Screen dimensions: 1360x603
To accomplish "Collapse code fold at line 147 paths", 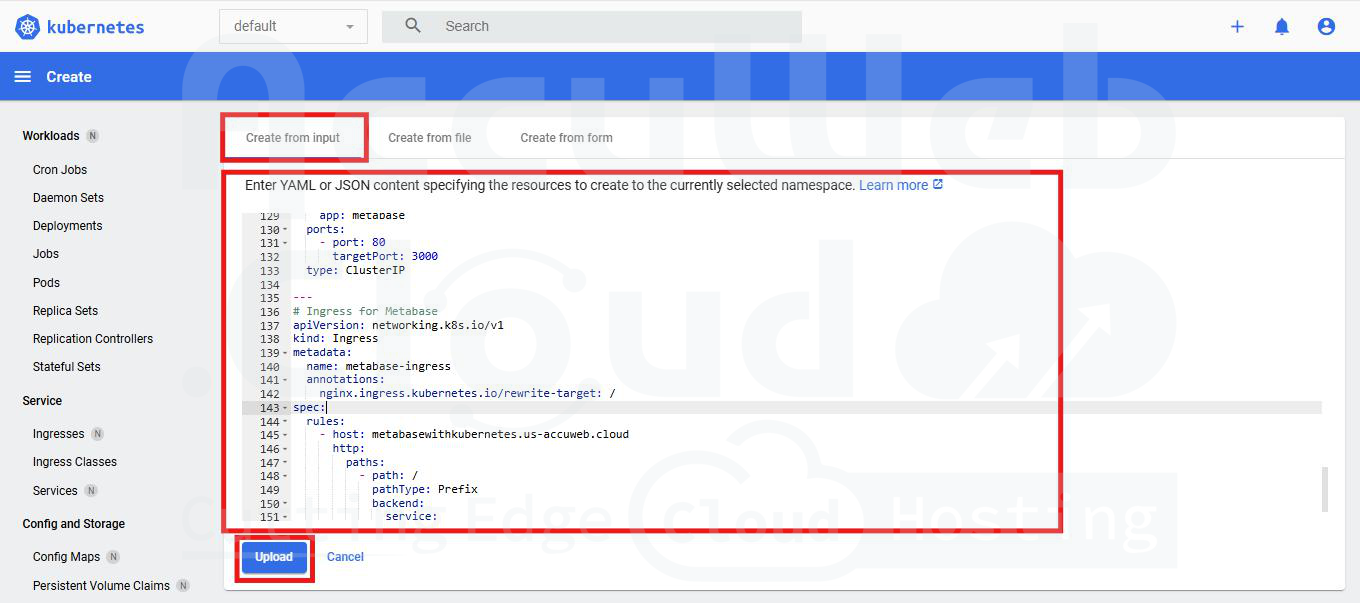I will (x=286, y=463).
